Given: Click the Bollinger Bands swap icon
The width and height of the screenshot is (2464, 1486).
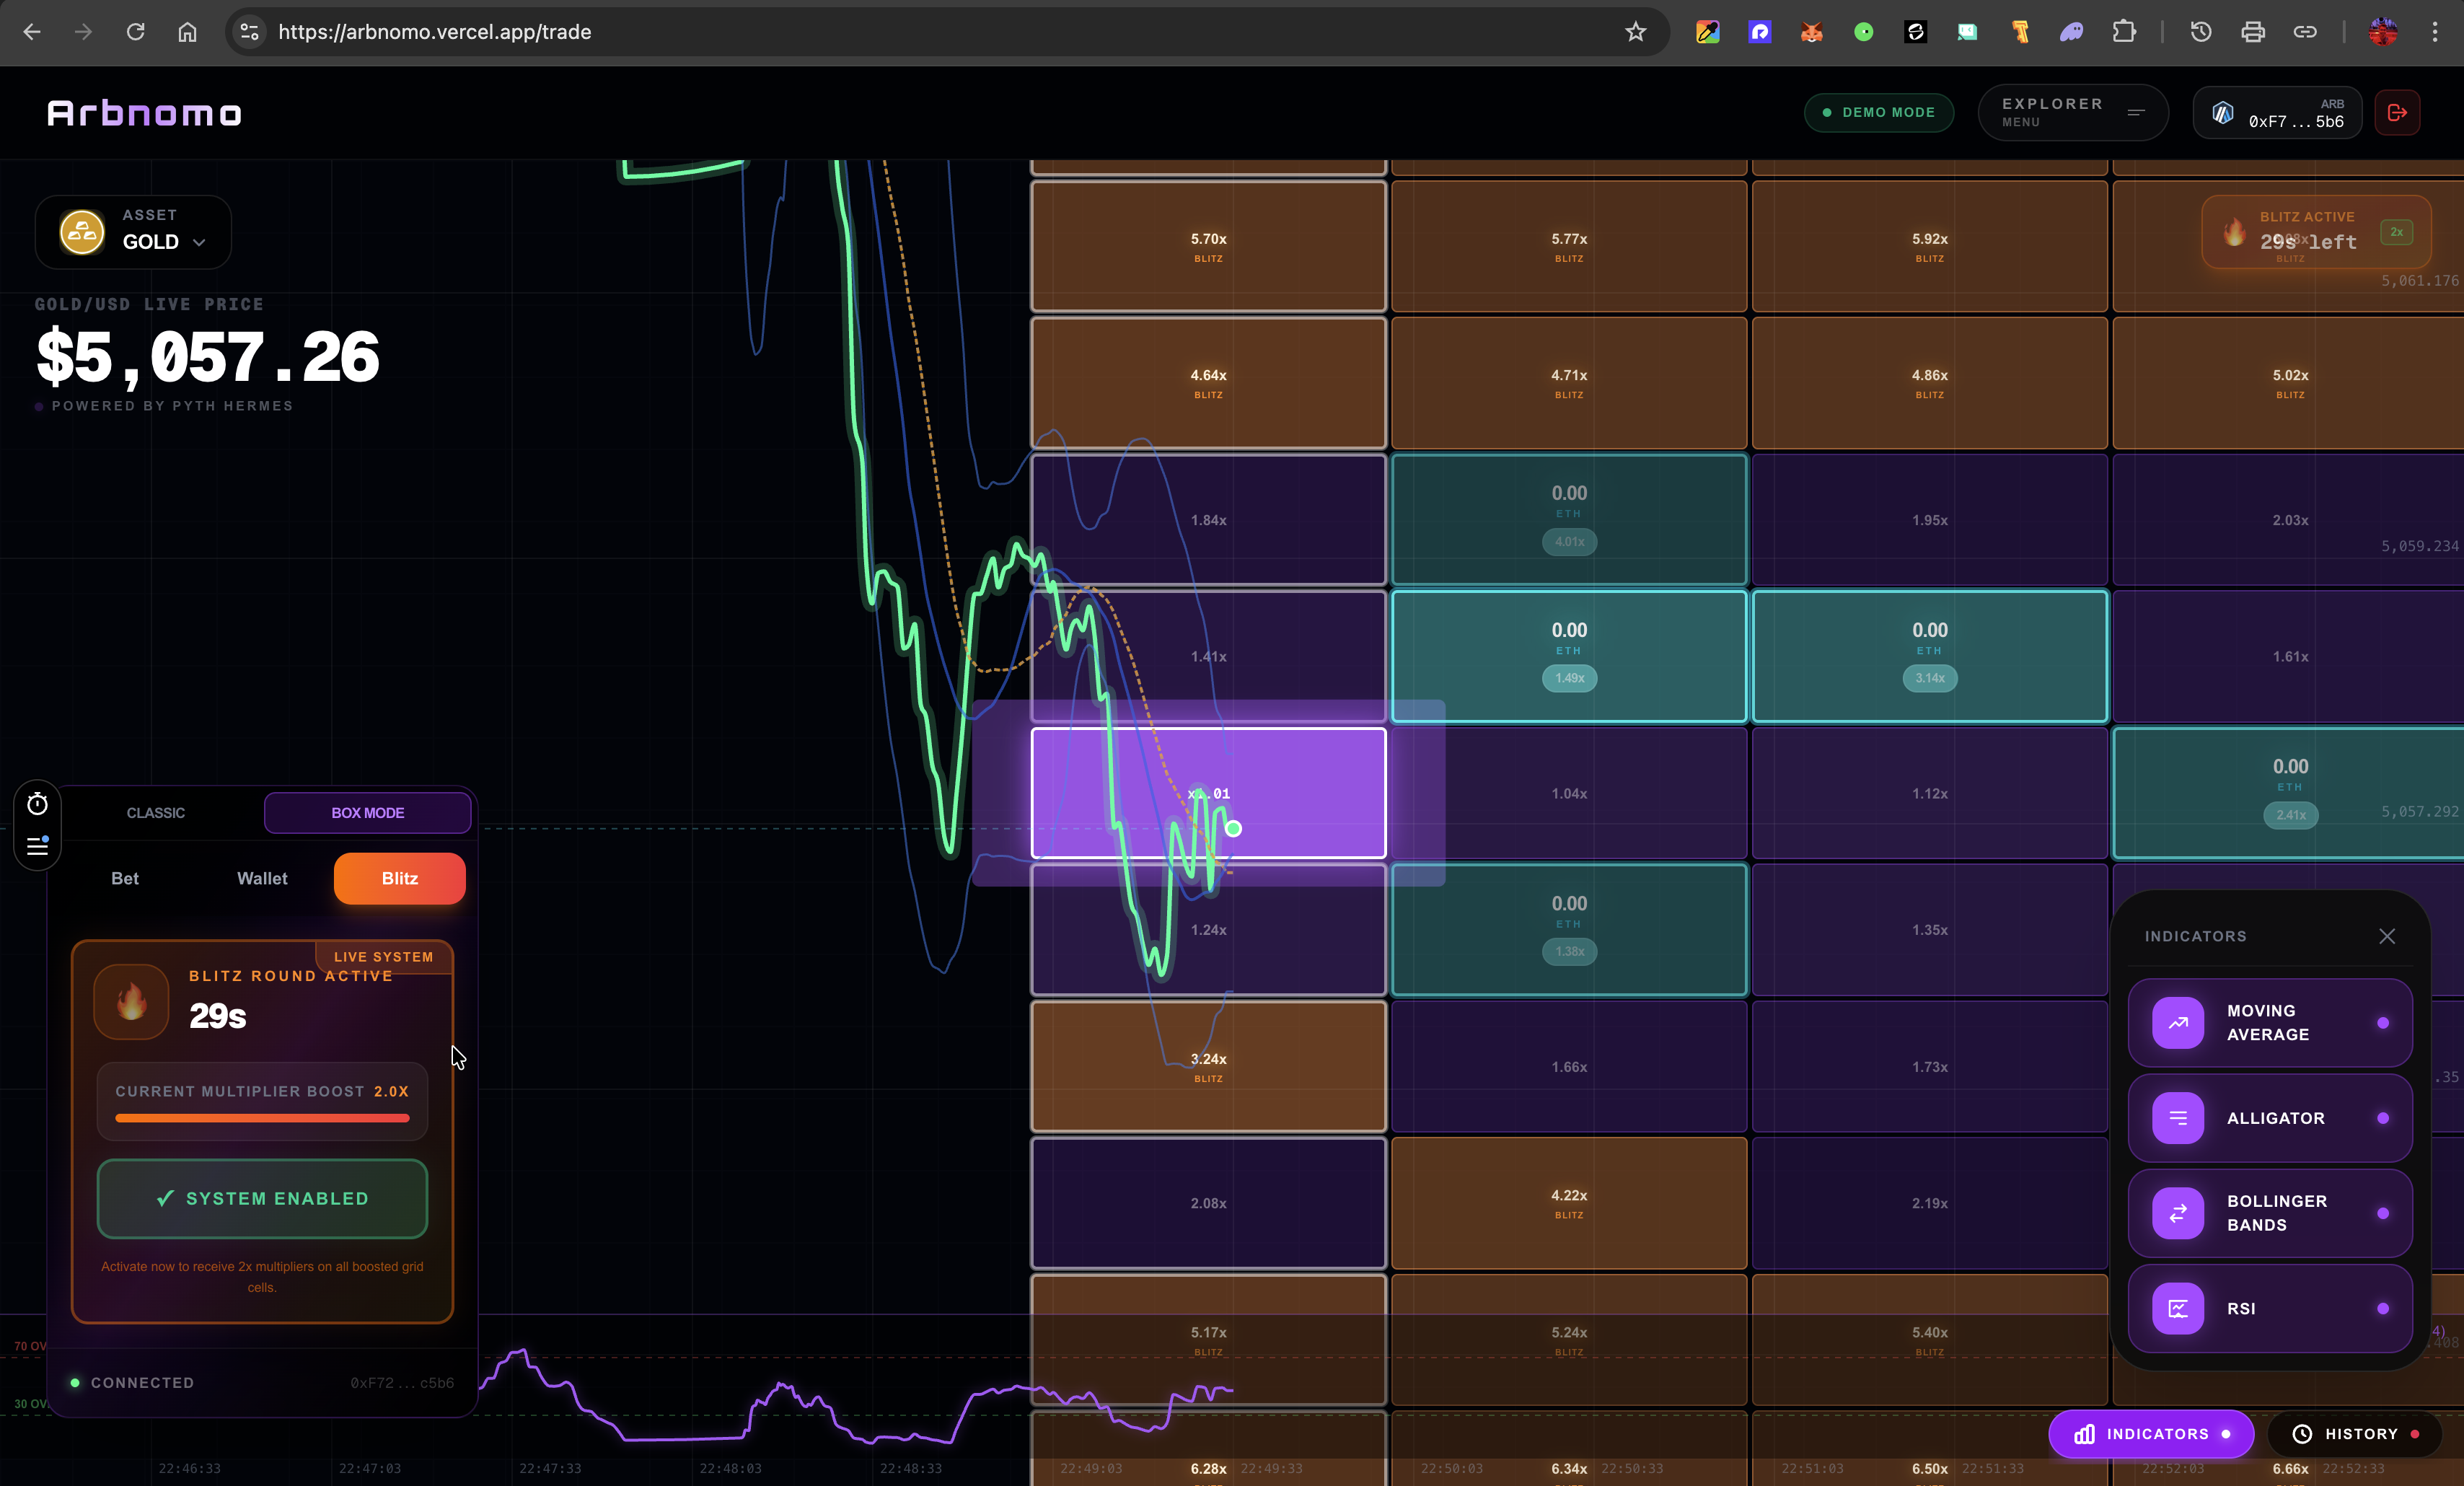Looking at the screenshot, I should click(x=2177, y=1213).
